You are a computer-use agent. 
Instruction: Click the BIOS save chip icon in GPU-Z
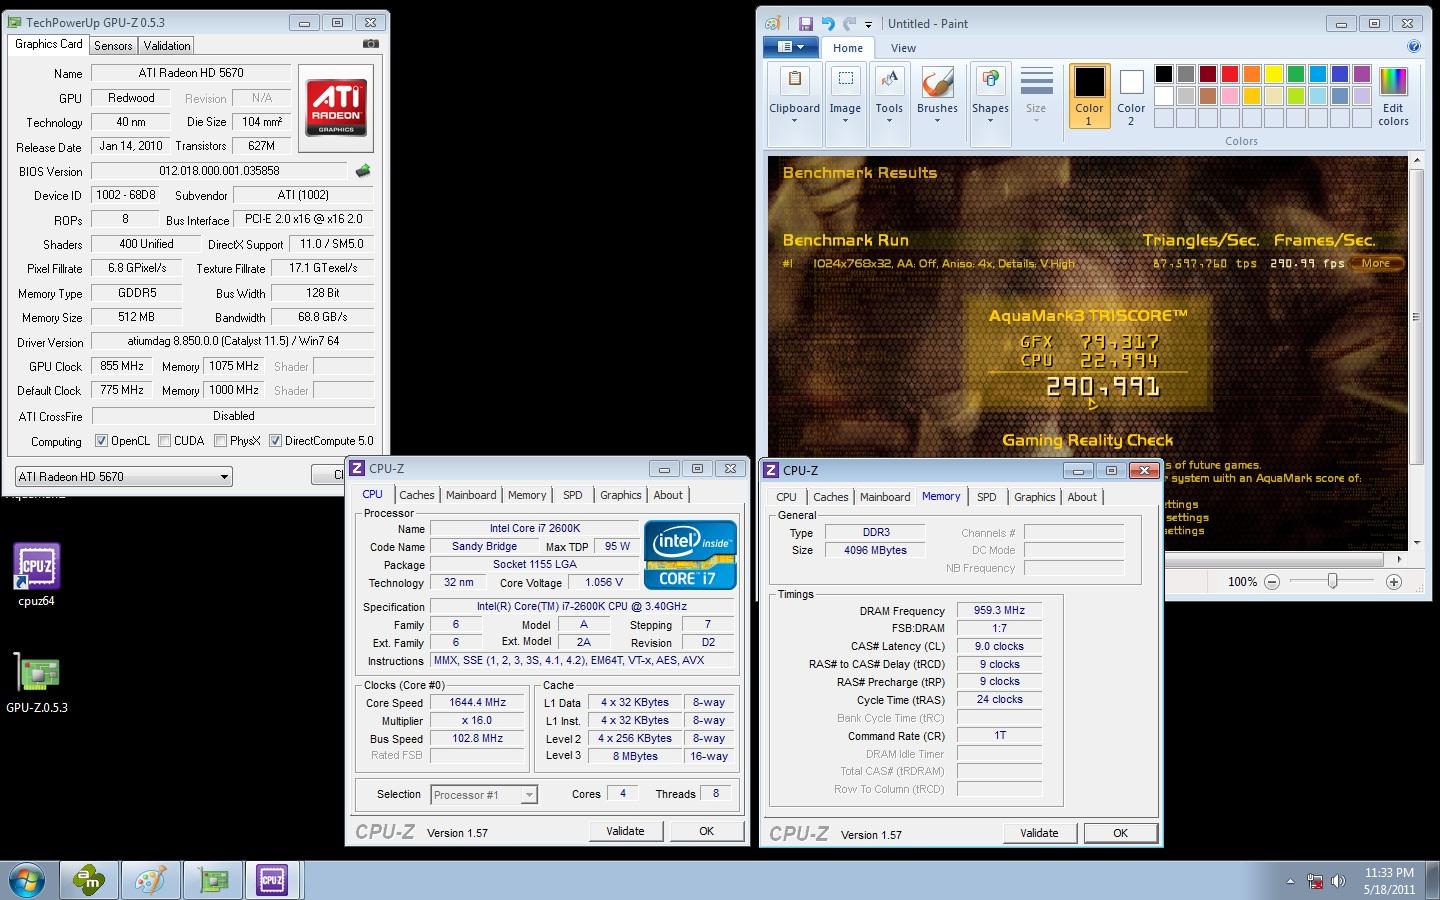(x=363, y=171)
